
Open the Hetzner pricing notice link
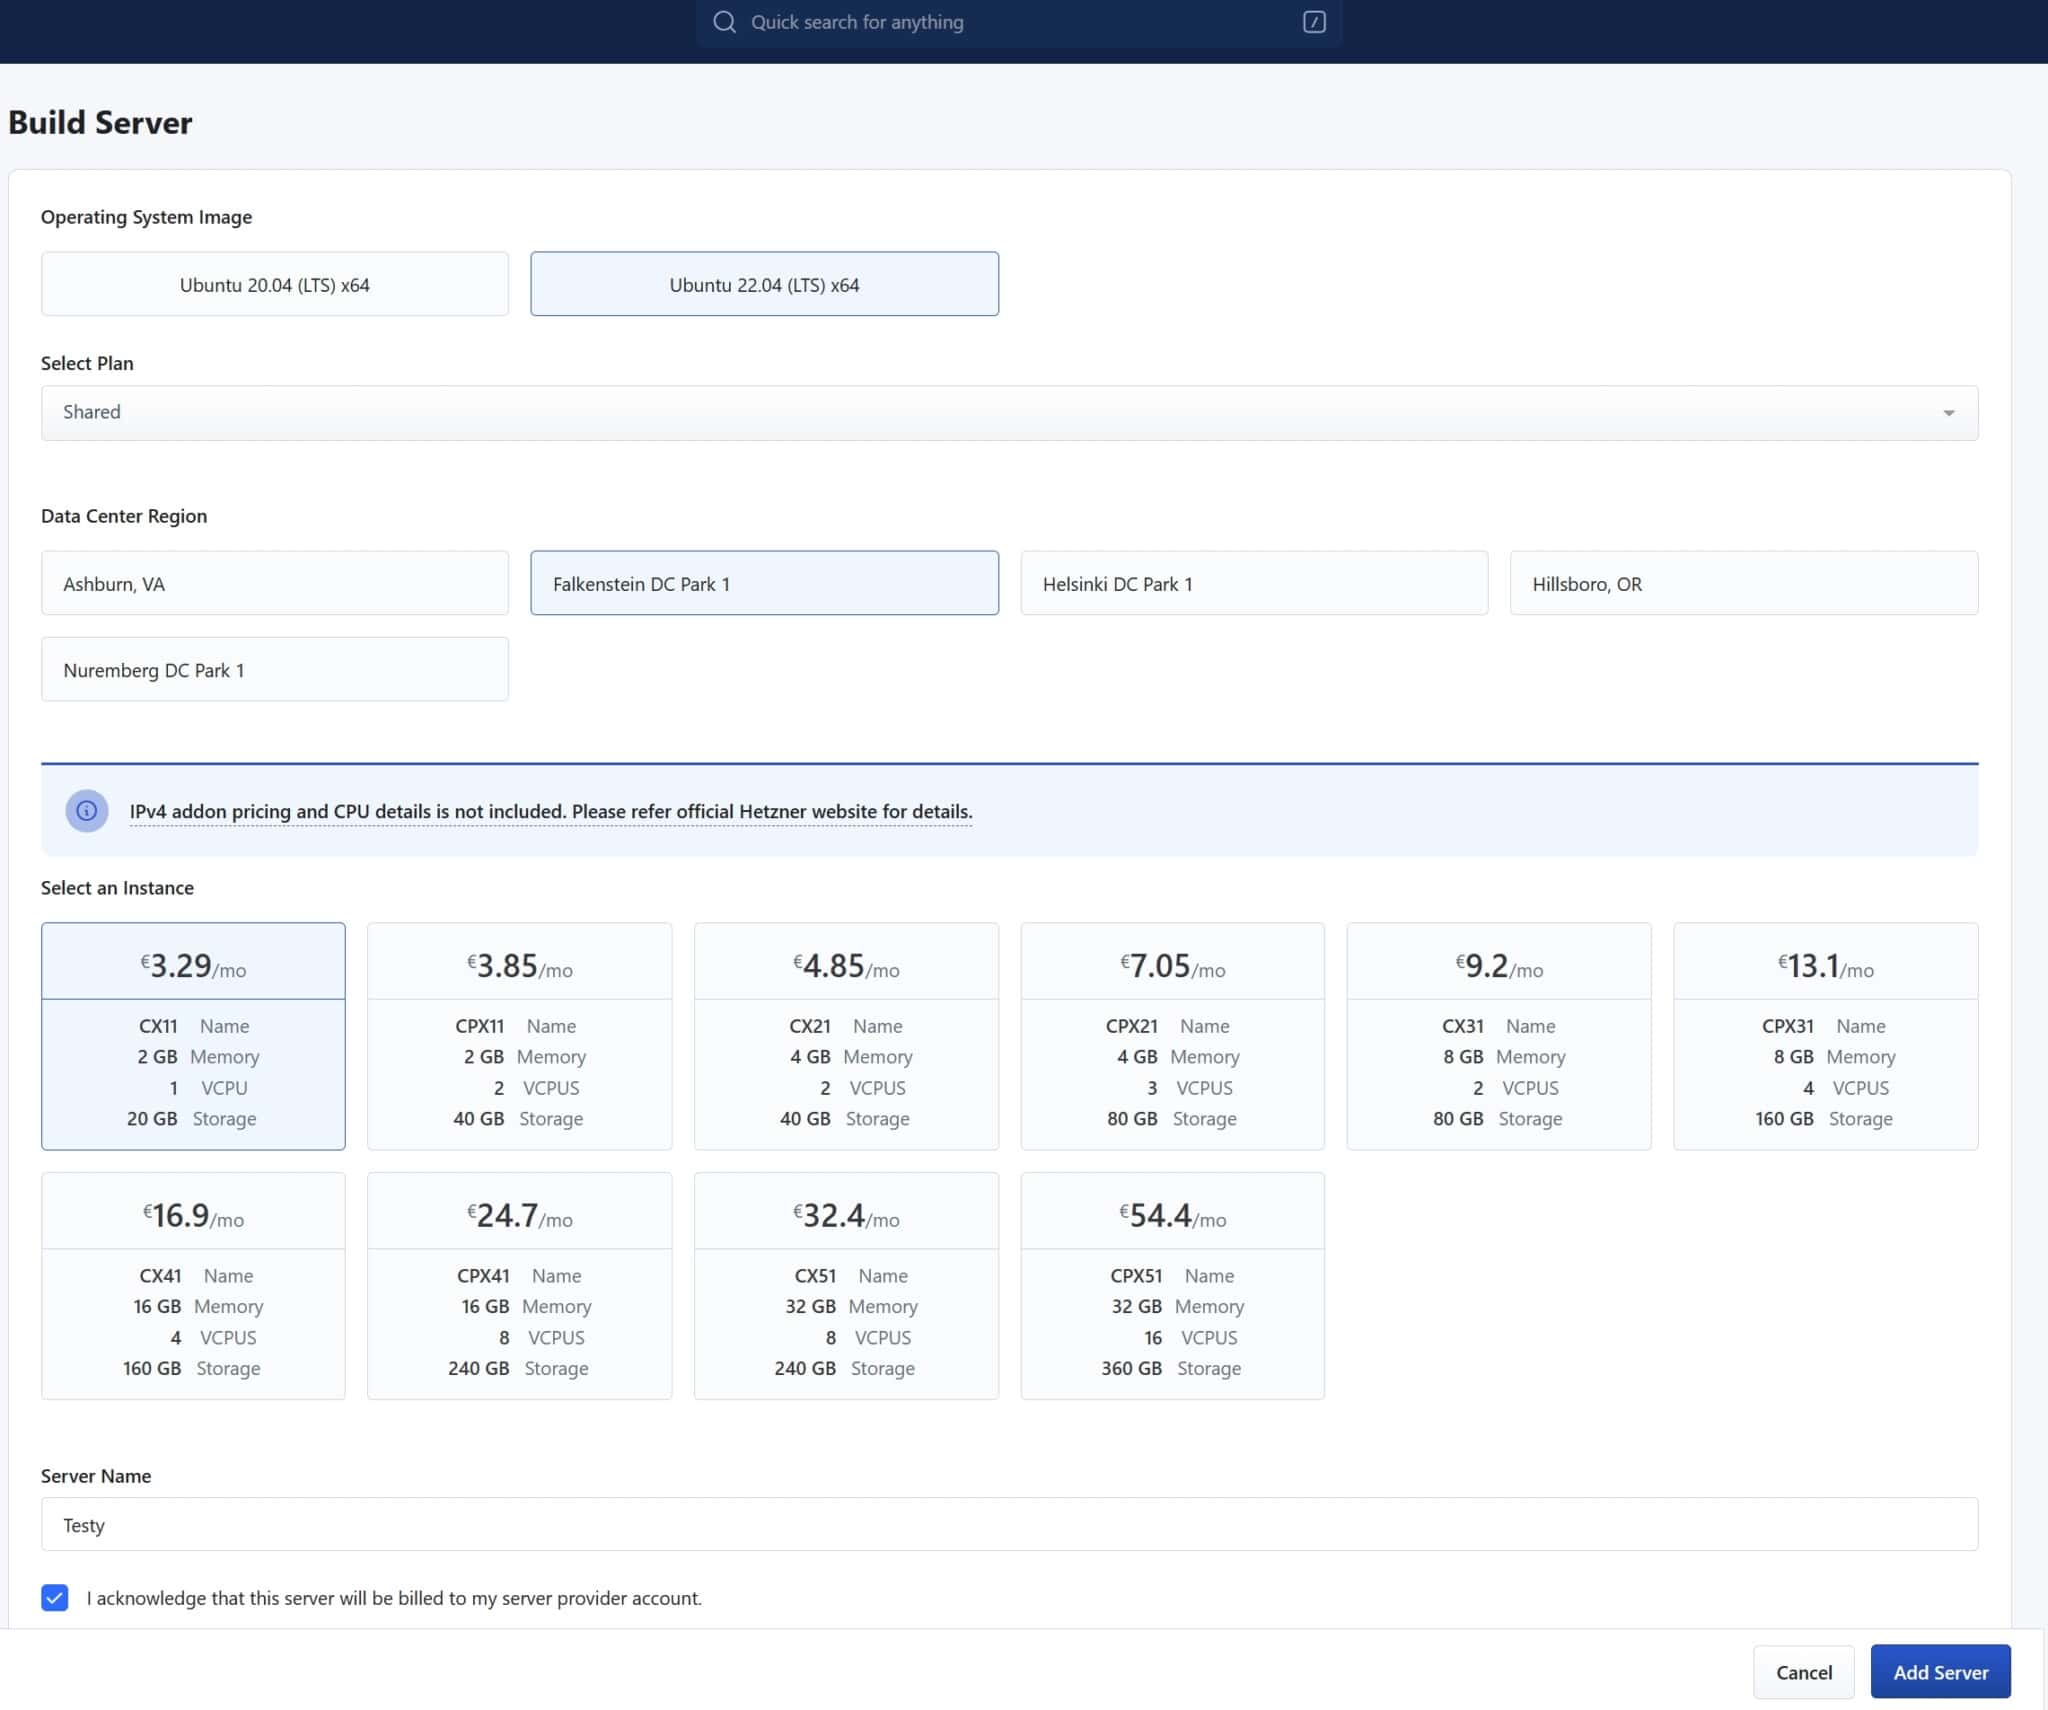click(x=550, y=812)
